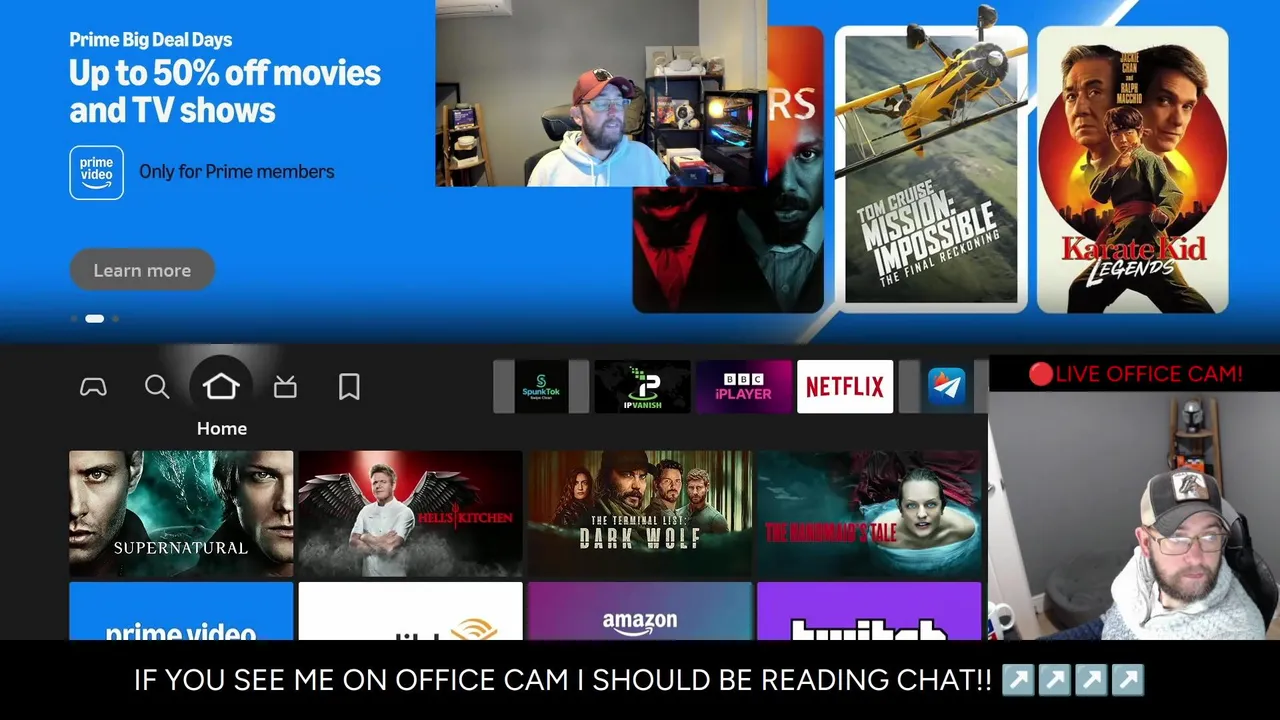Image resolution: width=1280 pixels, height=720 pixels.
Task: Click the Home label under nav icon
Action: click(x=221, y=428)
